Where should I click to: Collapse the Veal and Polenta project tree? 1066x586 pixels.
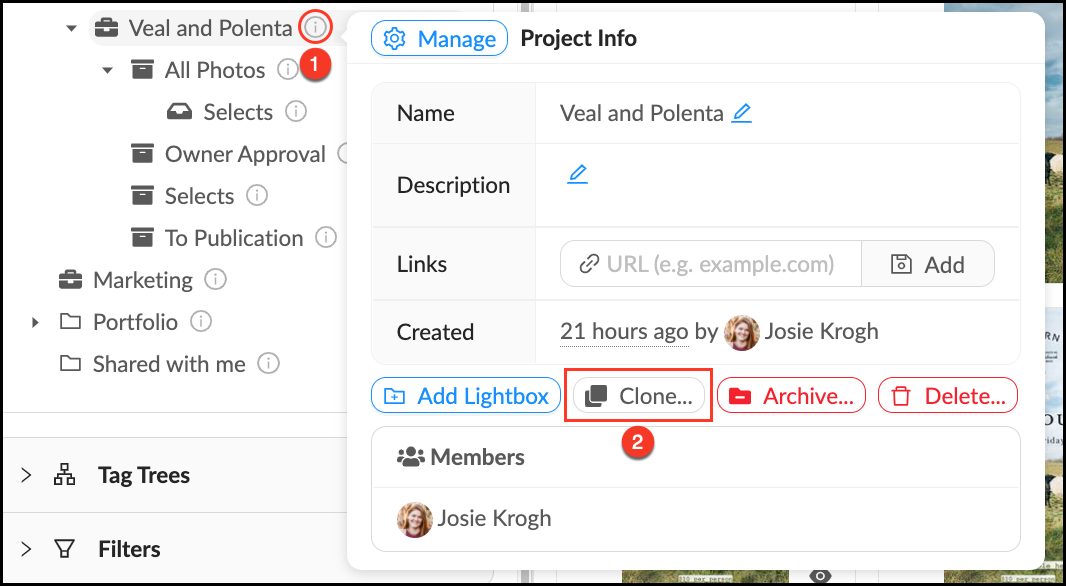click(x=71, y=29)
